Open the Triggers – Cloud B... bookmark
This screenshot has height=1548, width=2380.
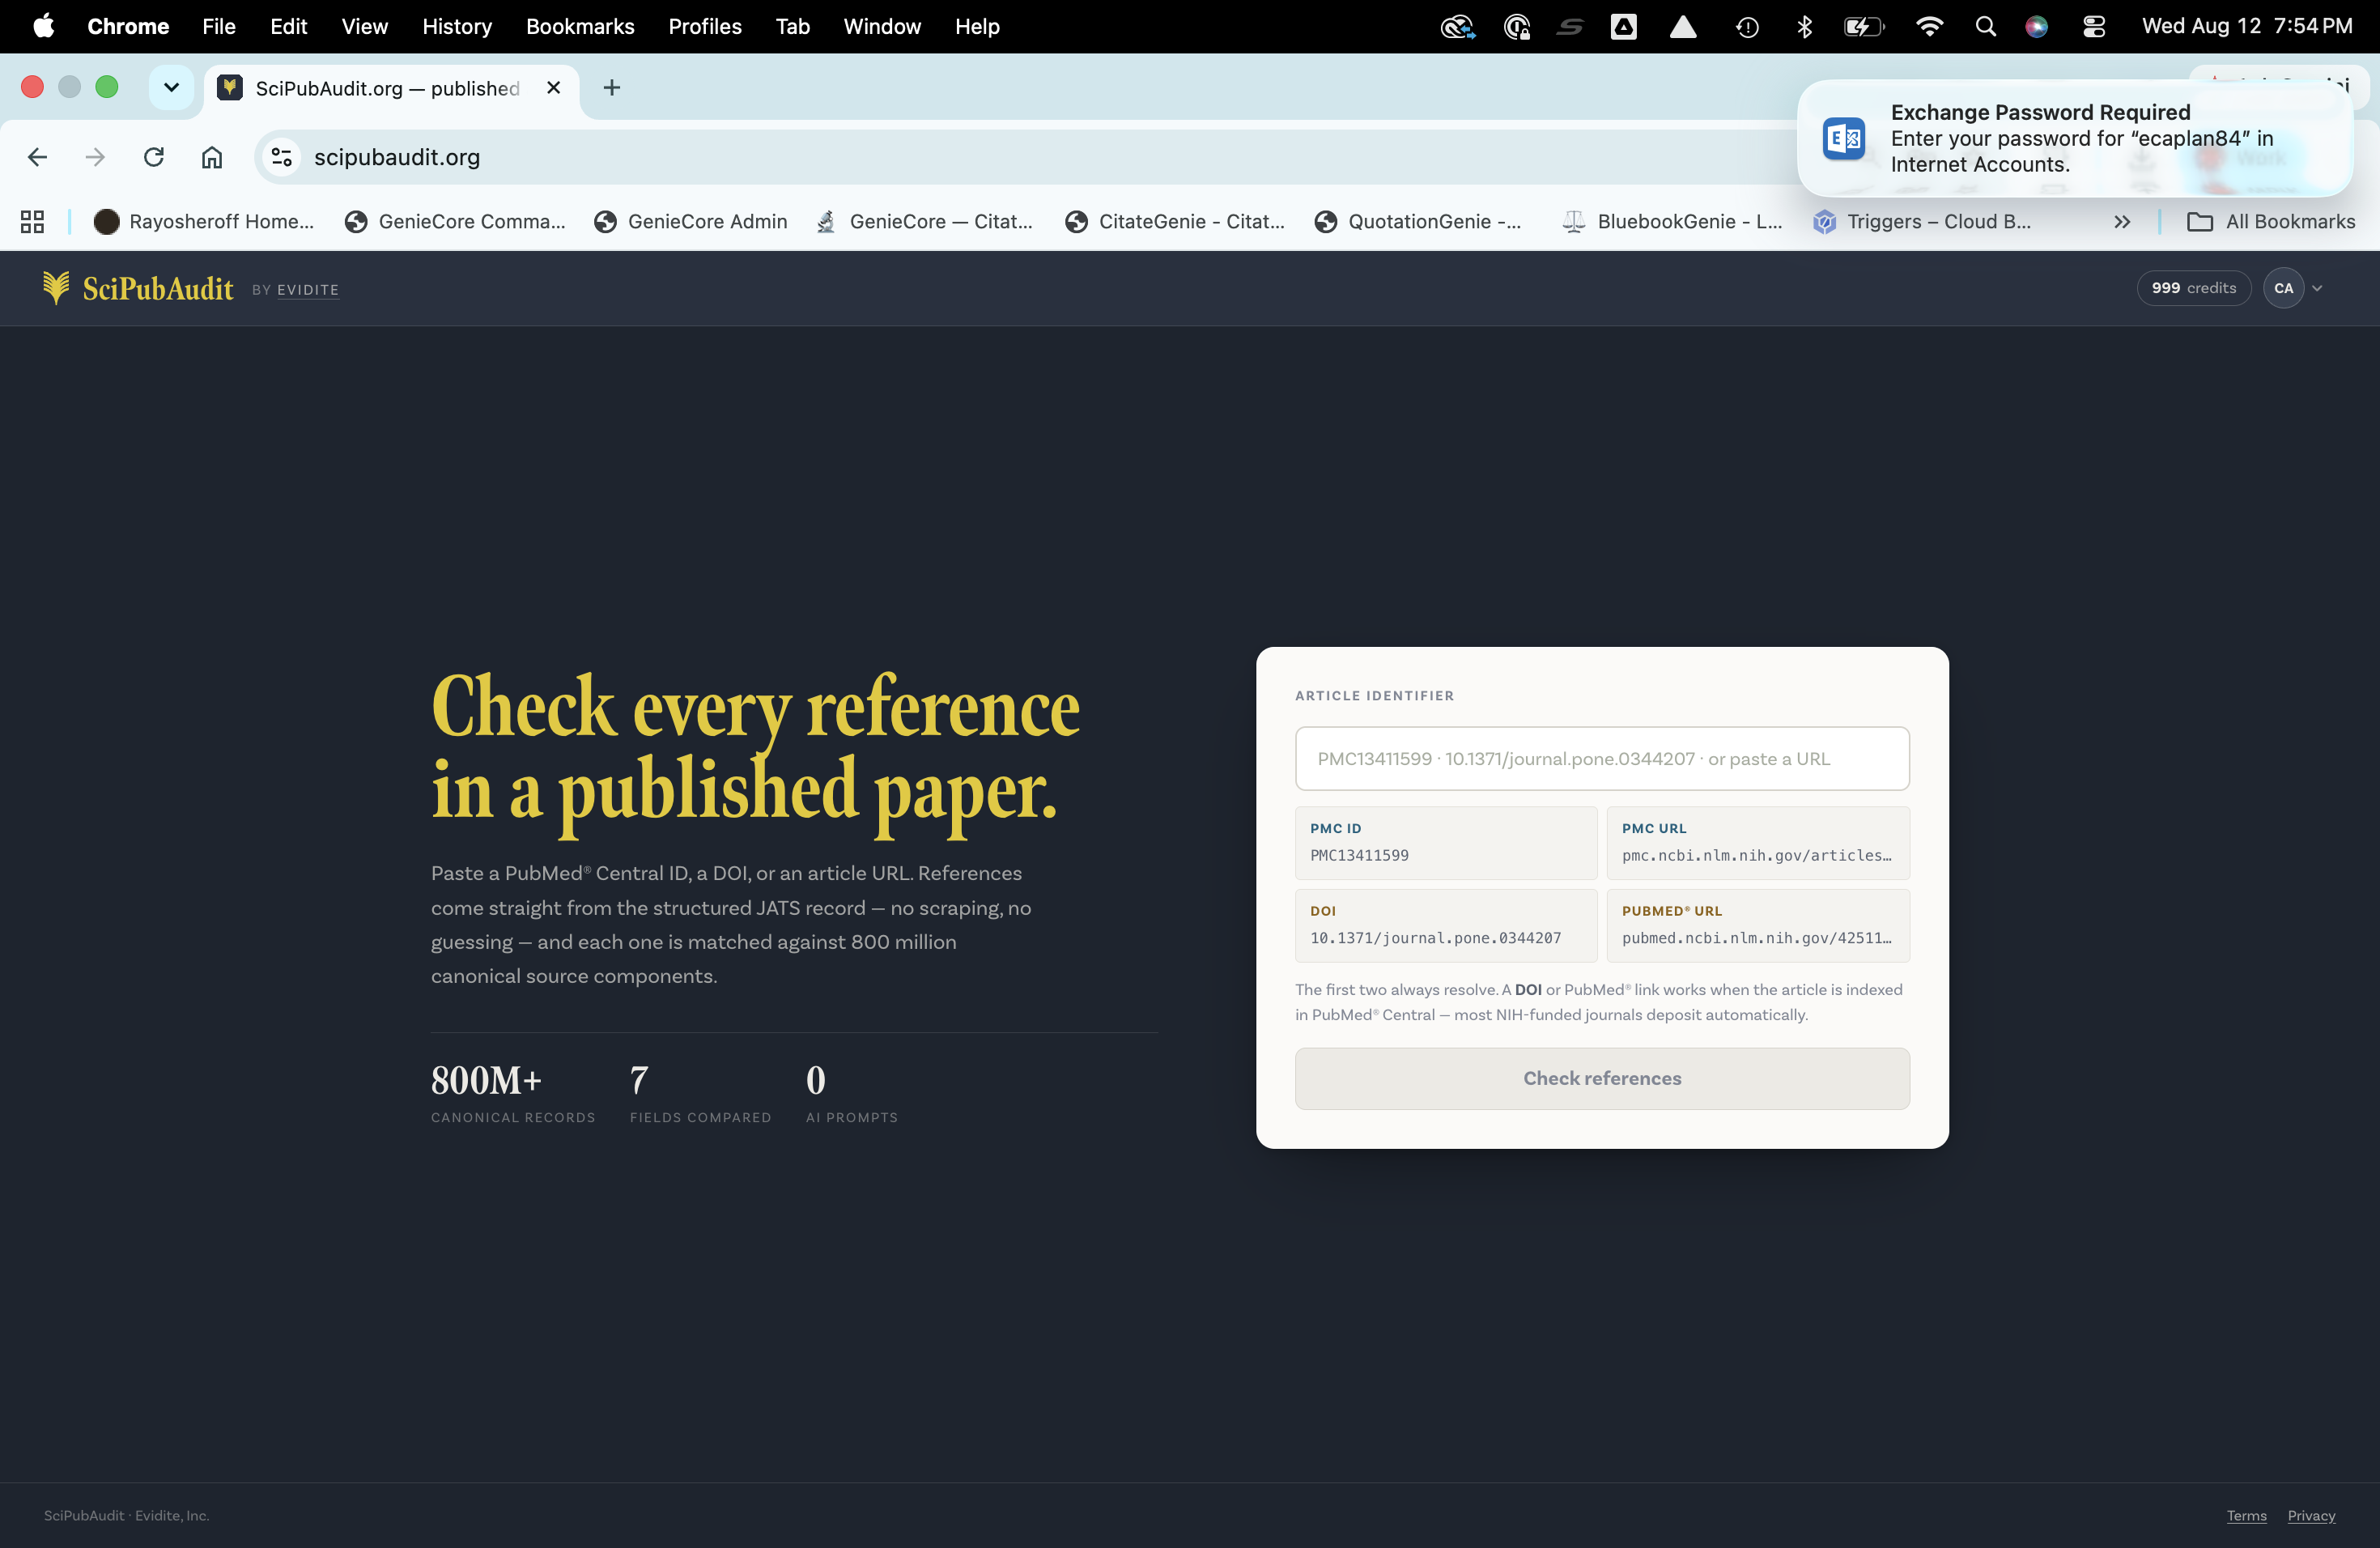coord(1923,221)
